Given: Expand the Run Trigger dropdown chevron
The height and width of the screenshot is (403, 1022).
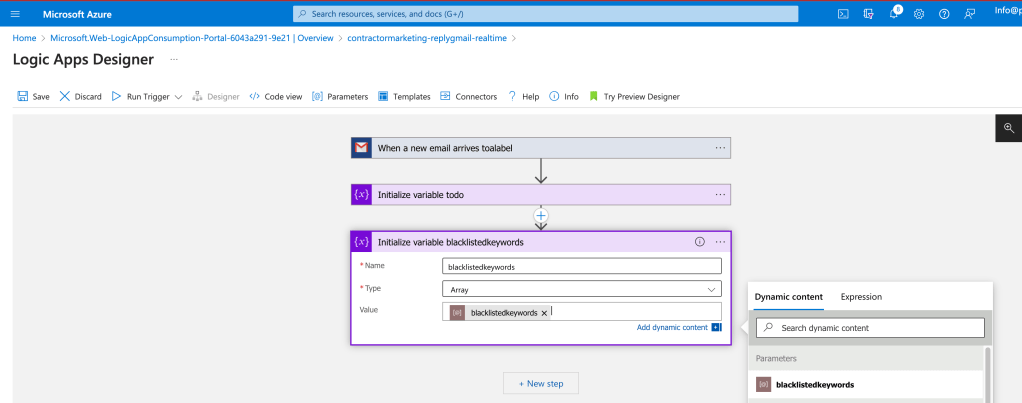Looking at the screenshot, I should (178, 97).
